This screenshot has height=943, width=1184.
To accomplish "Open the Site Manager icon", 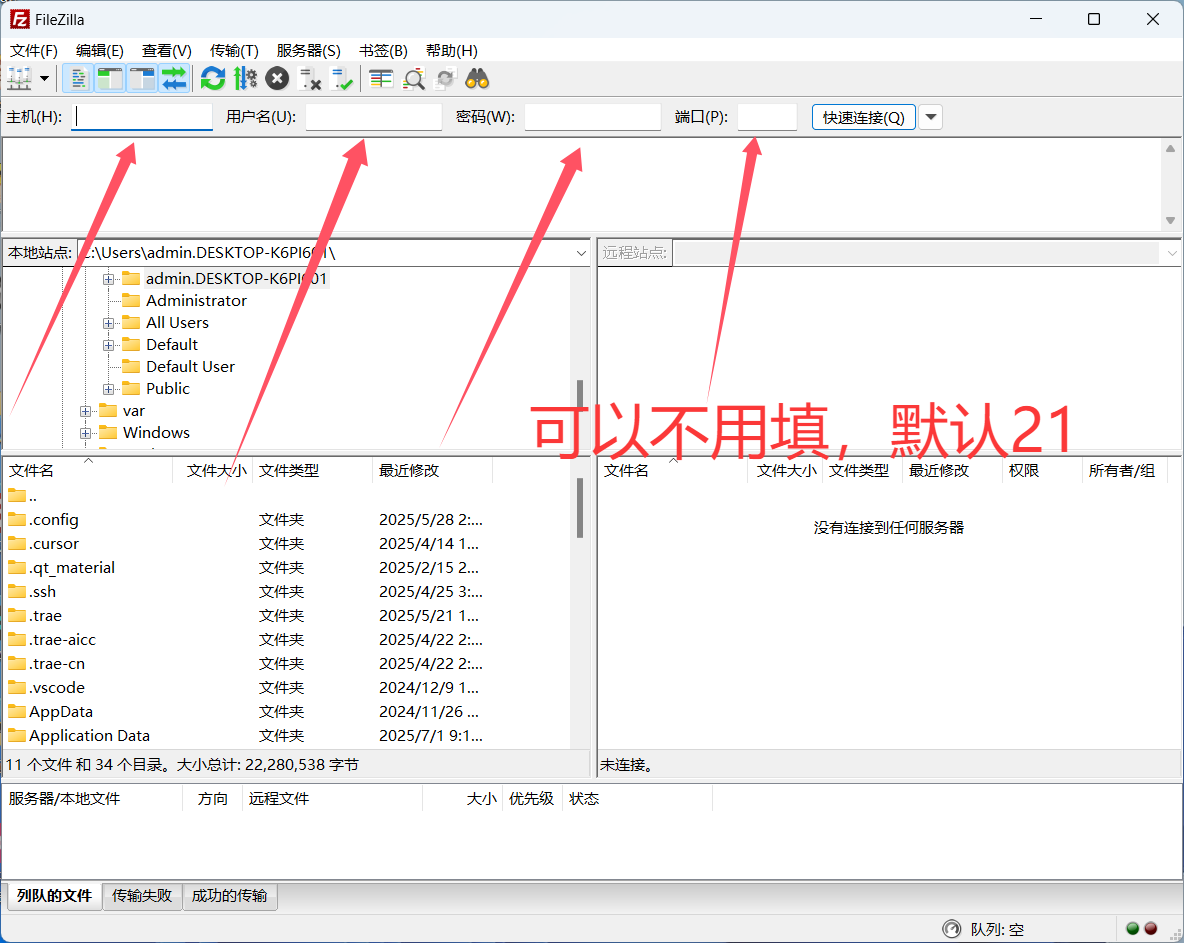I will tap(19, 79).
